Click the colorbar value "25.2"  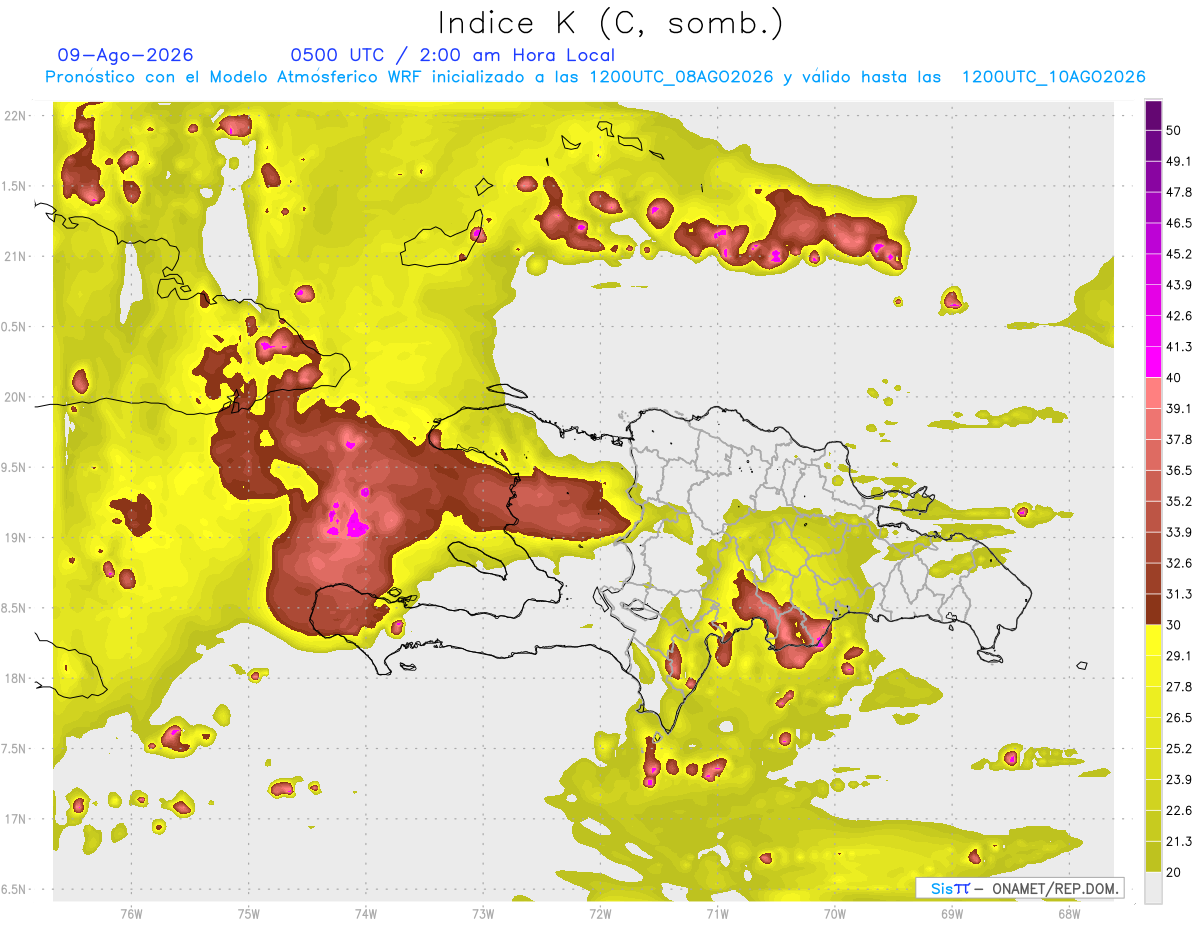tap(1179, 748)
